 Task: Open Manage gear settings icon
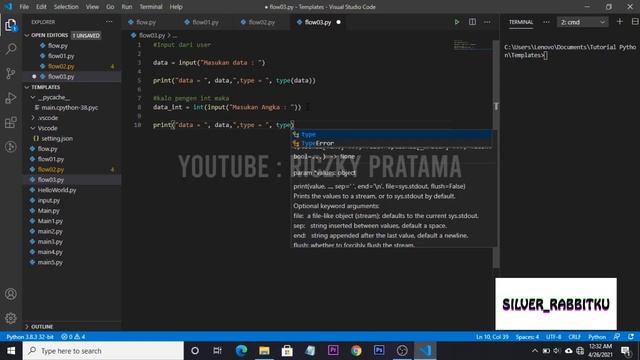(x=11, y=318)
